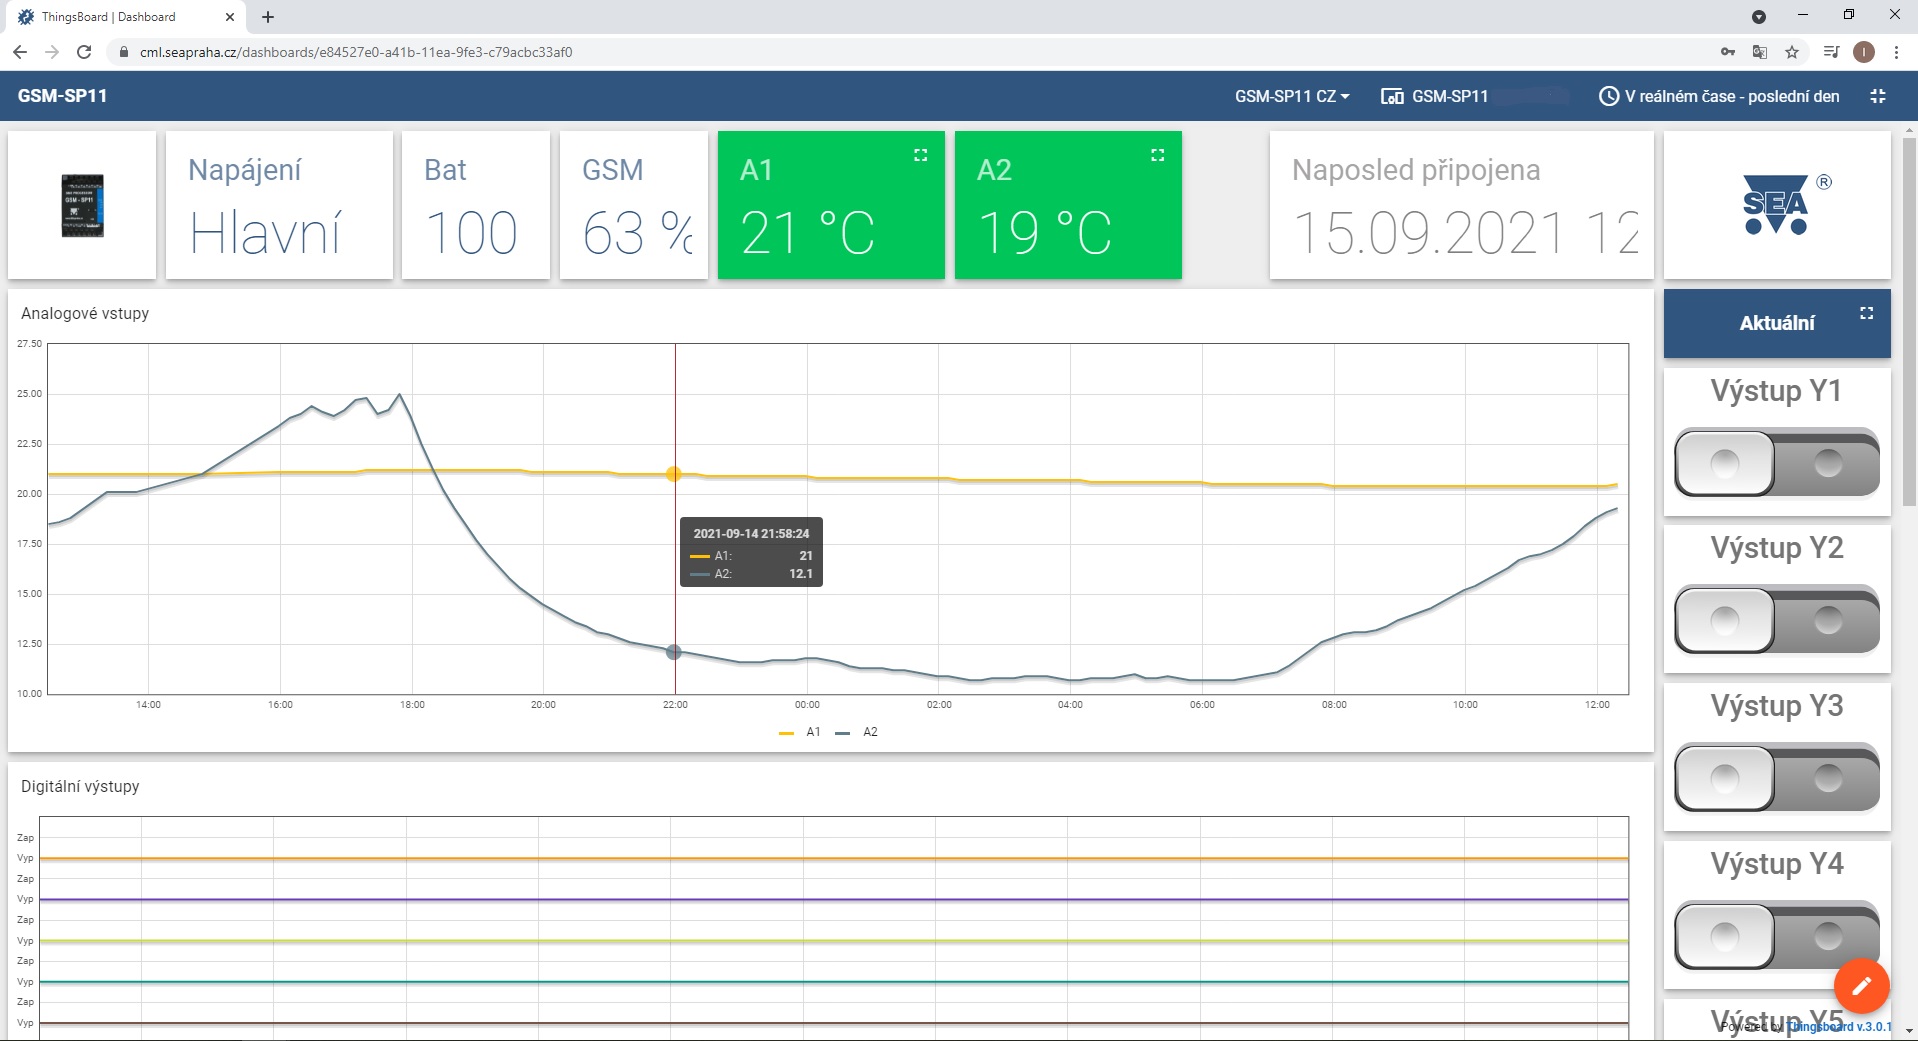Close the ThingsBoard Dashboard tab
Viewport: 1918px width, 1041px height.
point(230,17)
